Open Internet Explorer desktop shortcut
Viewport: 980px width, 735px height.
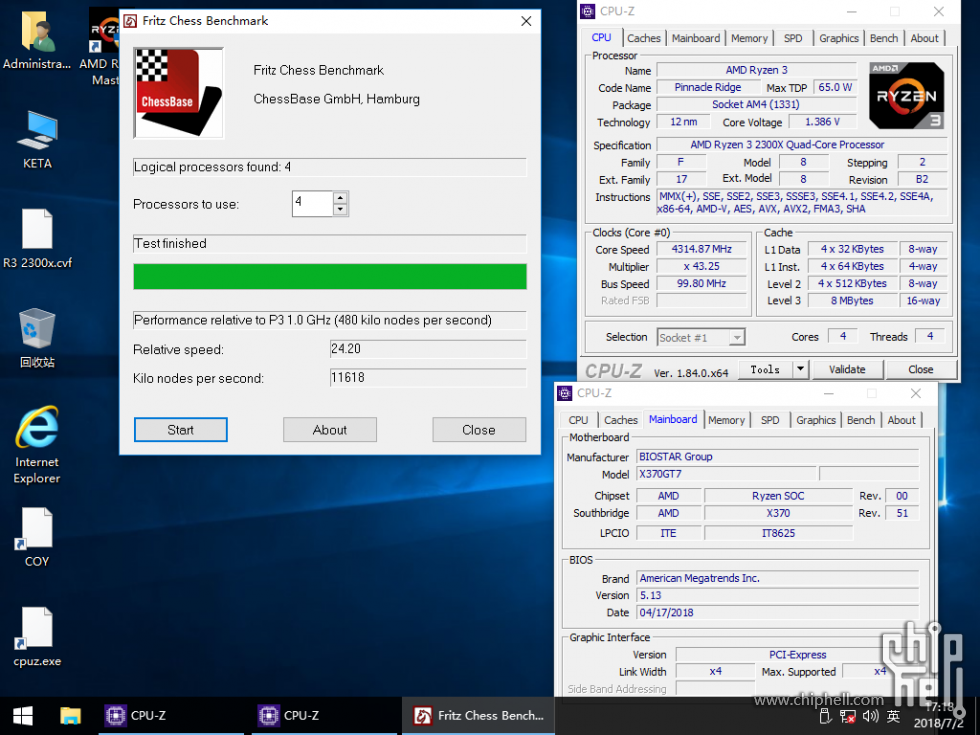click(x=37, y=429)
